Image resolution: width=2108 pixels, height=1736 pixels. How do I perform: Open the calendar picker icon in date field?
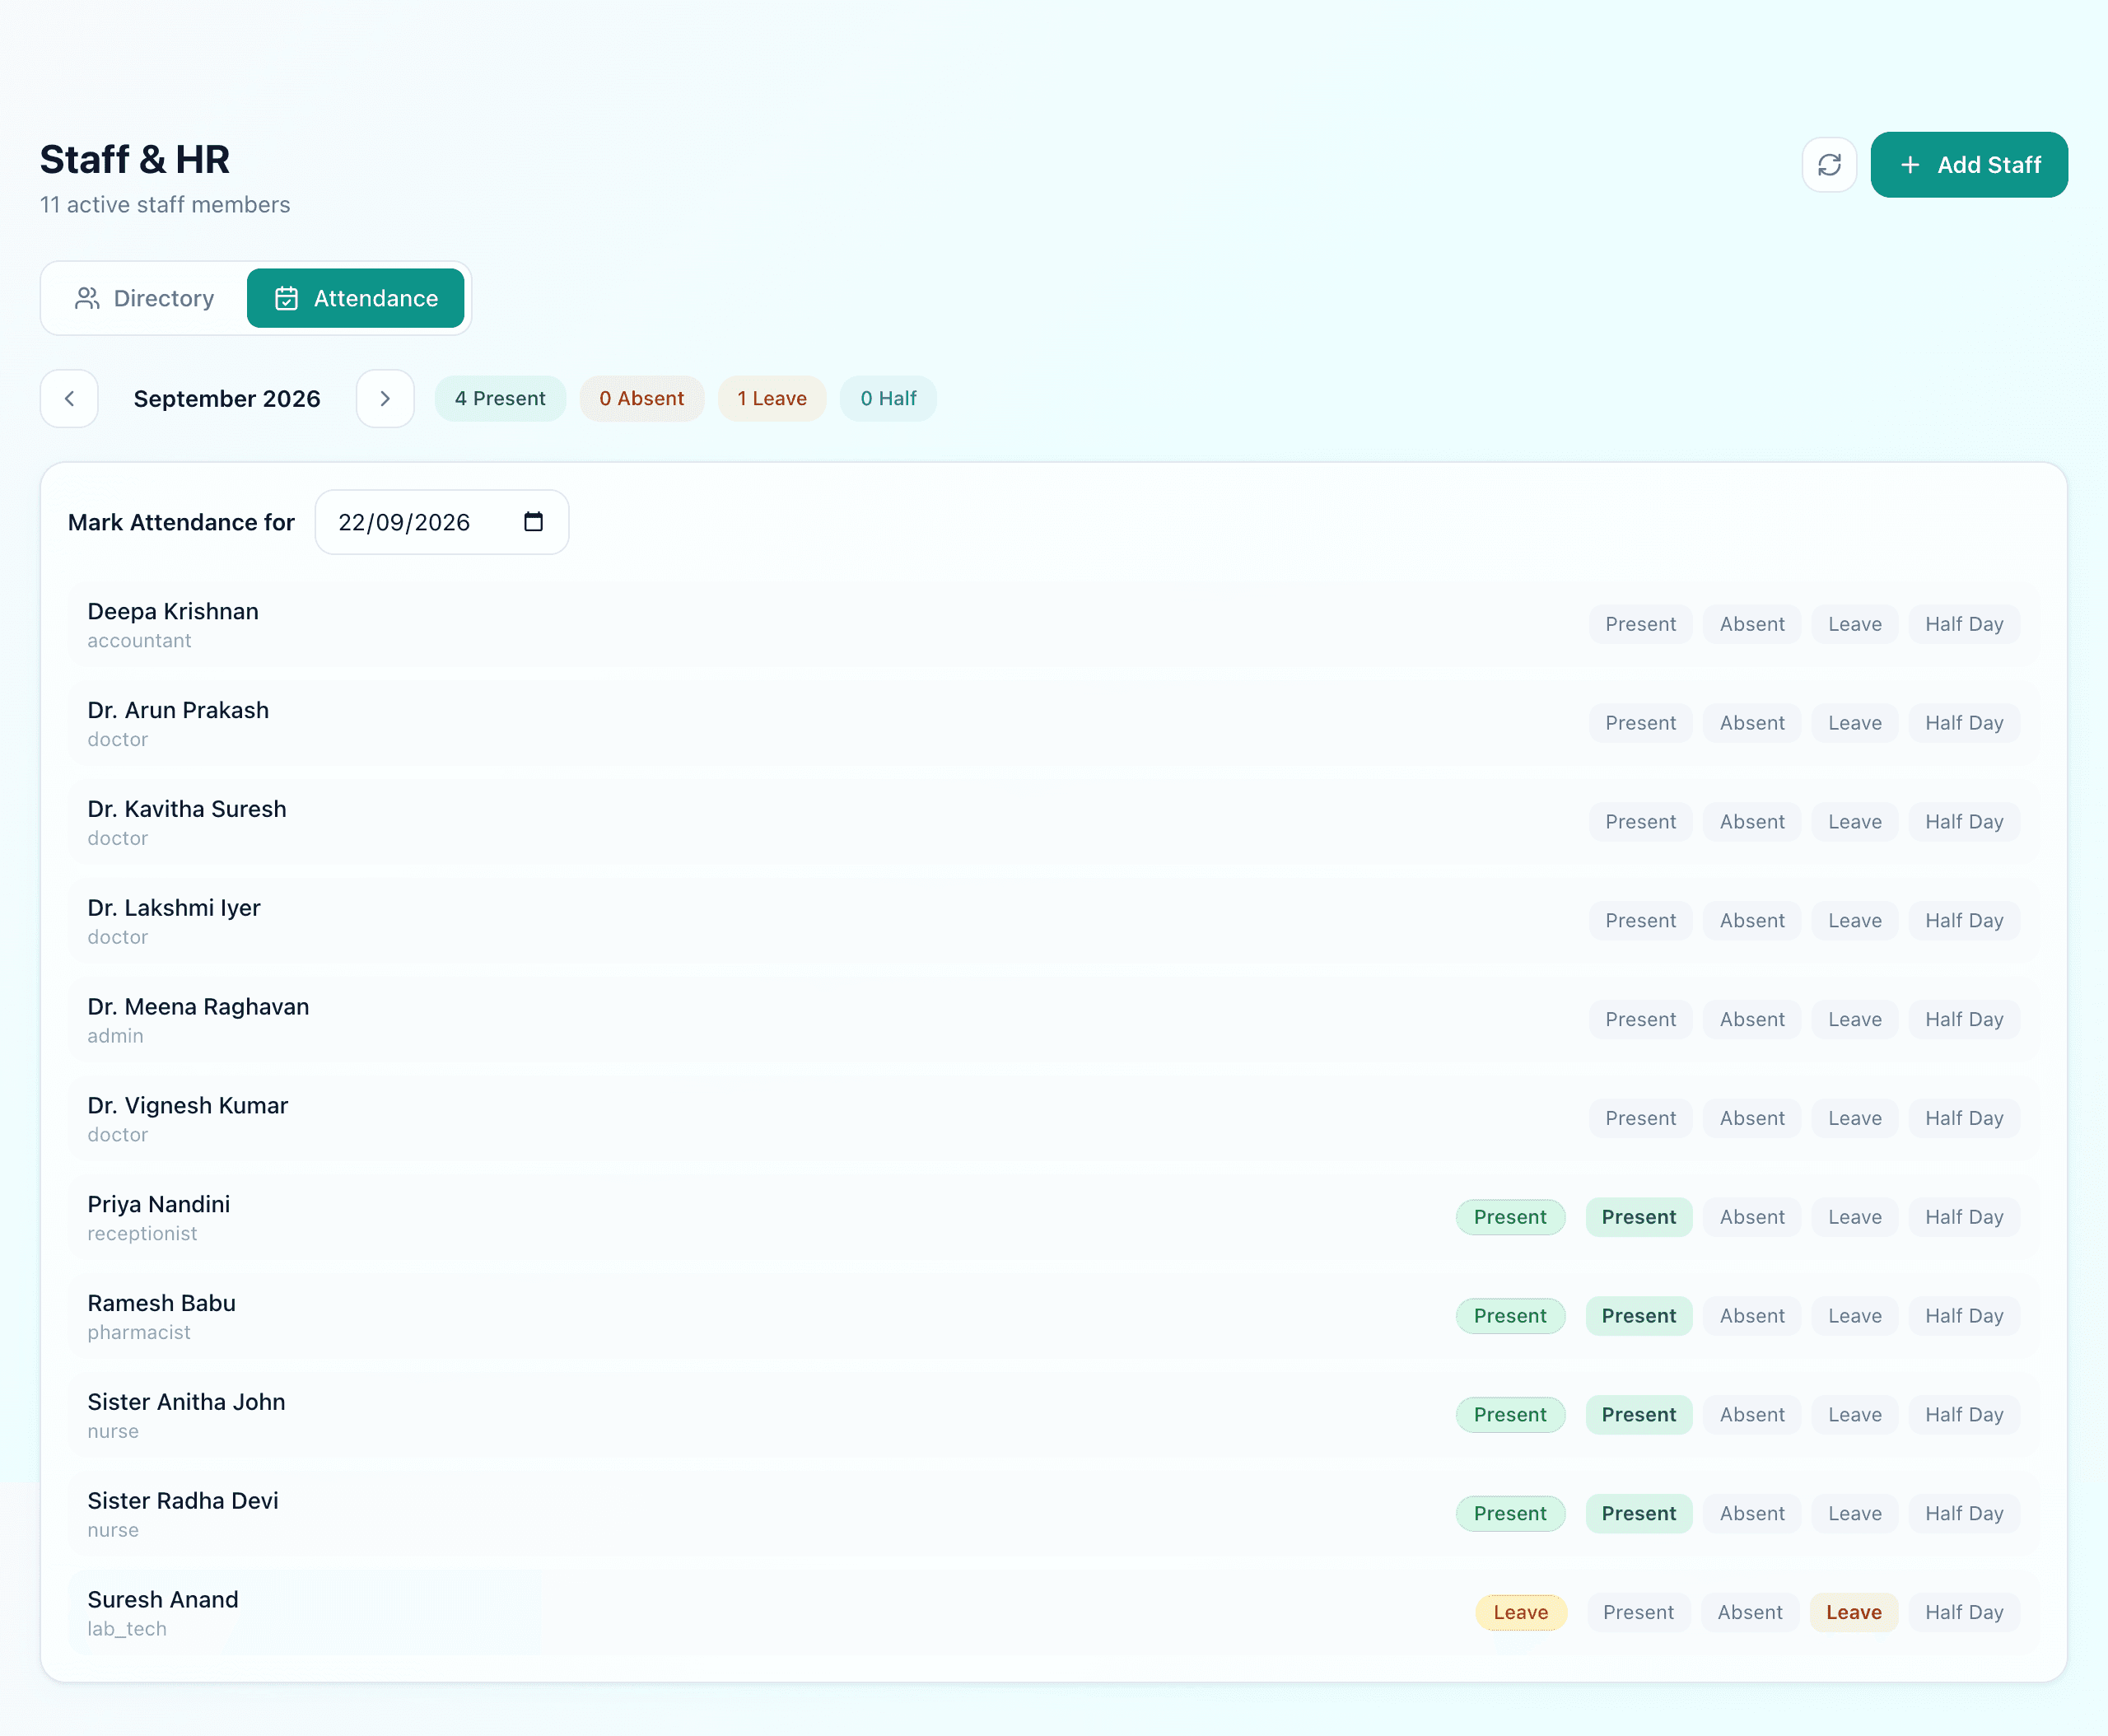pos(533,522)
